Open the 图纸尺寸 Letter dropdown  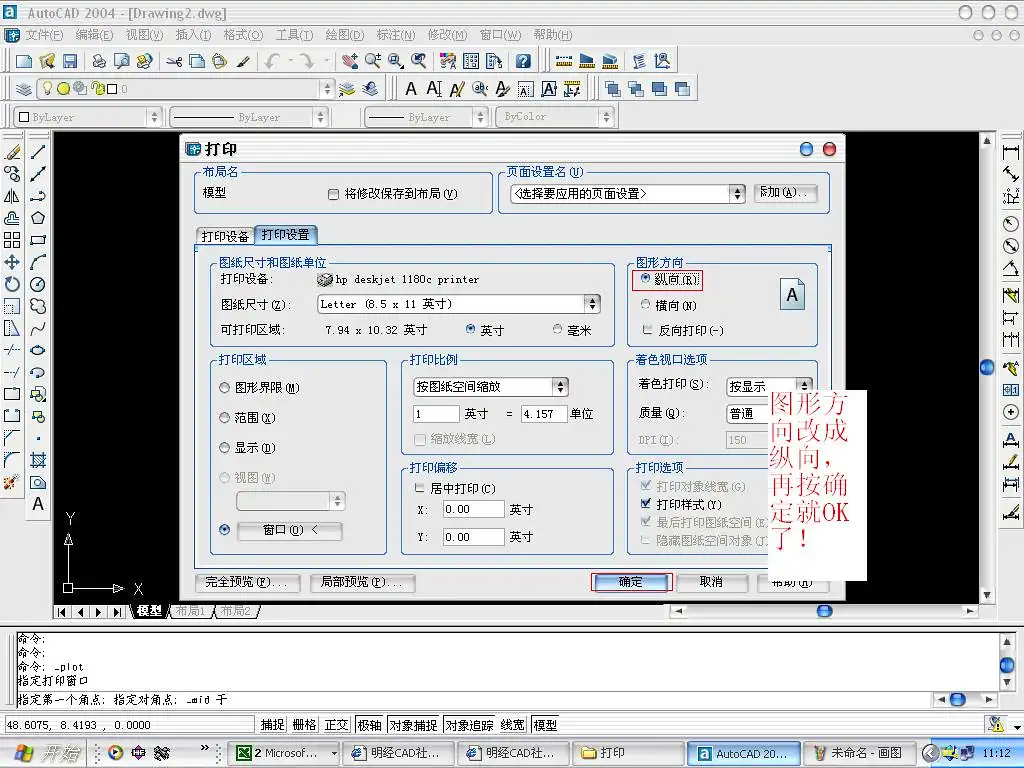(592, 304)
